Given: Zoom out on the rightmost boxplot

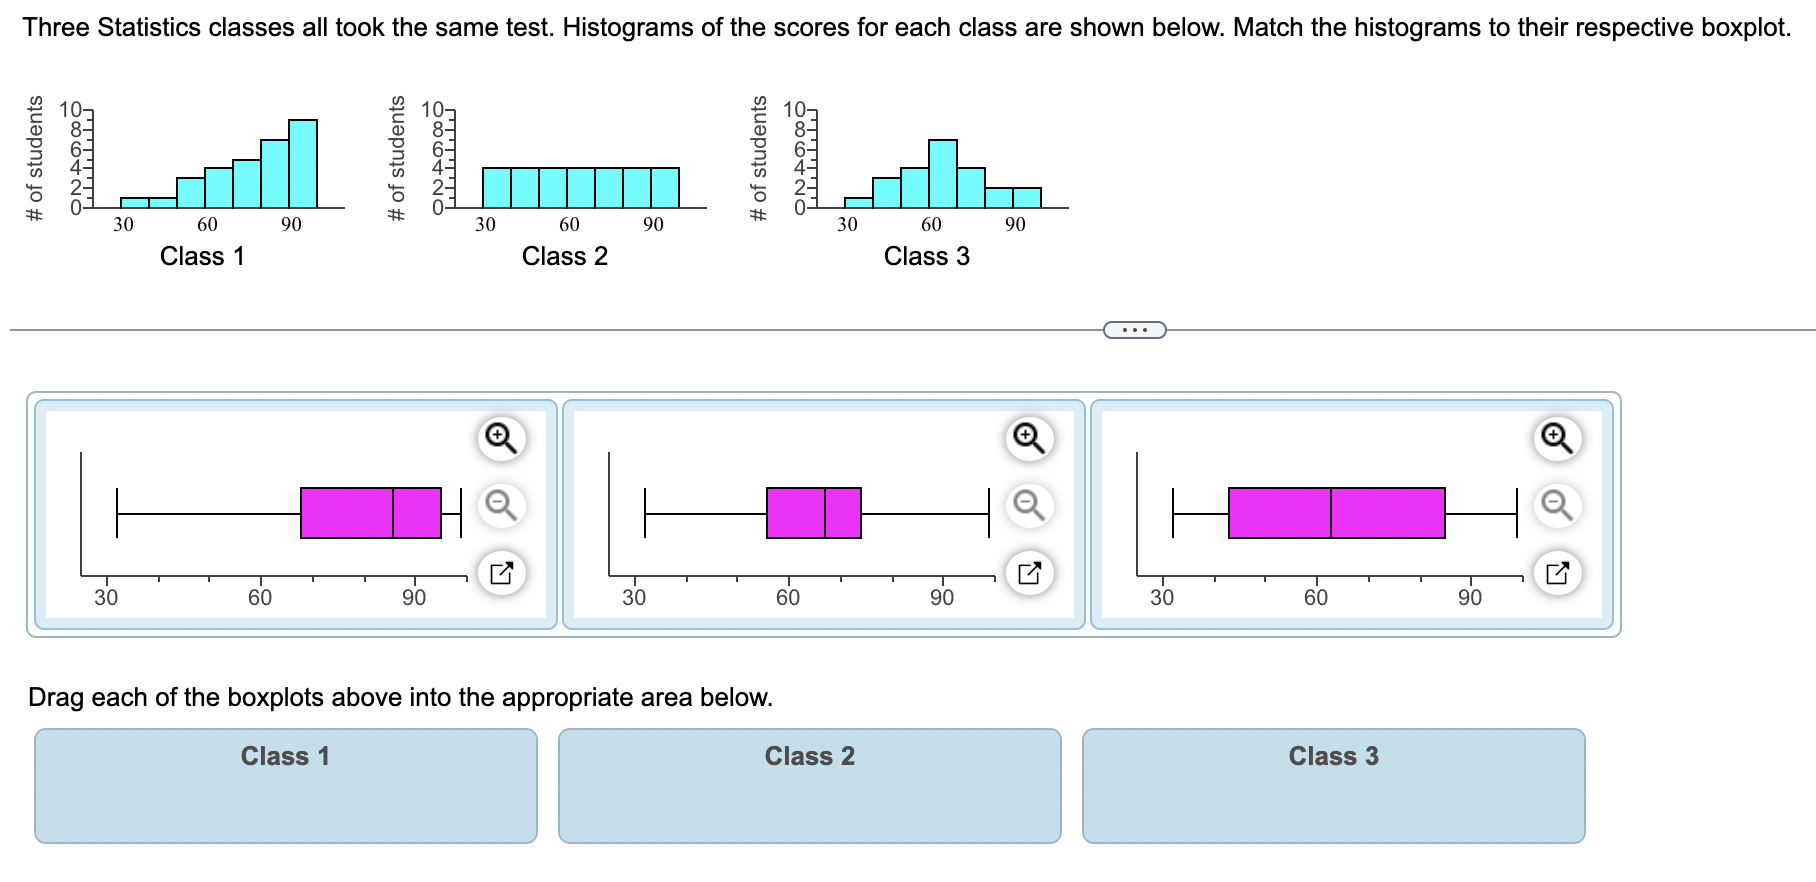Looking at the screenshot, I should click(1557, 506).
